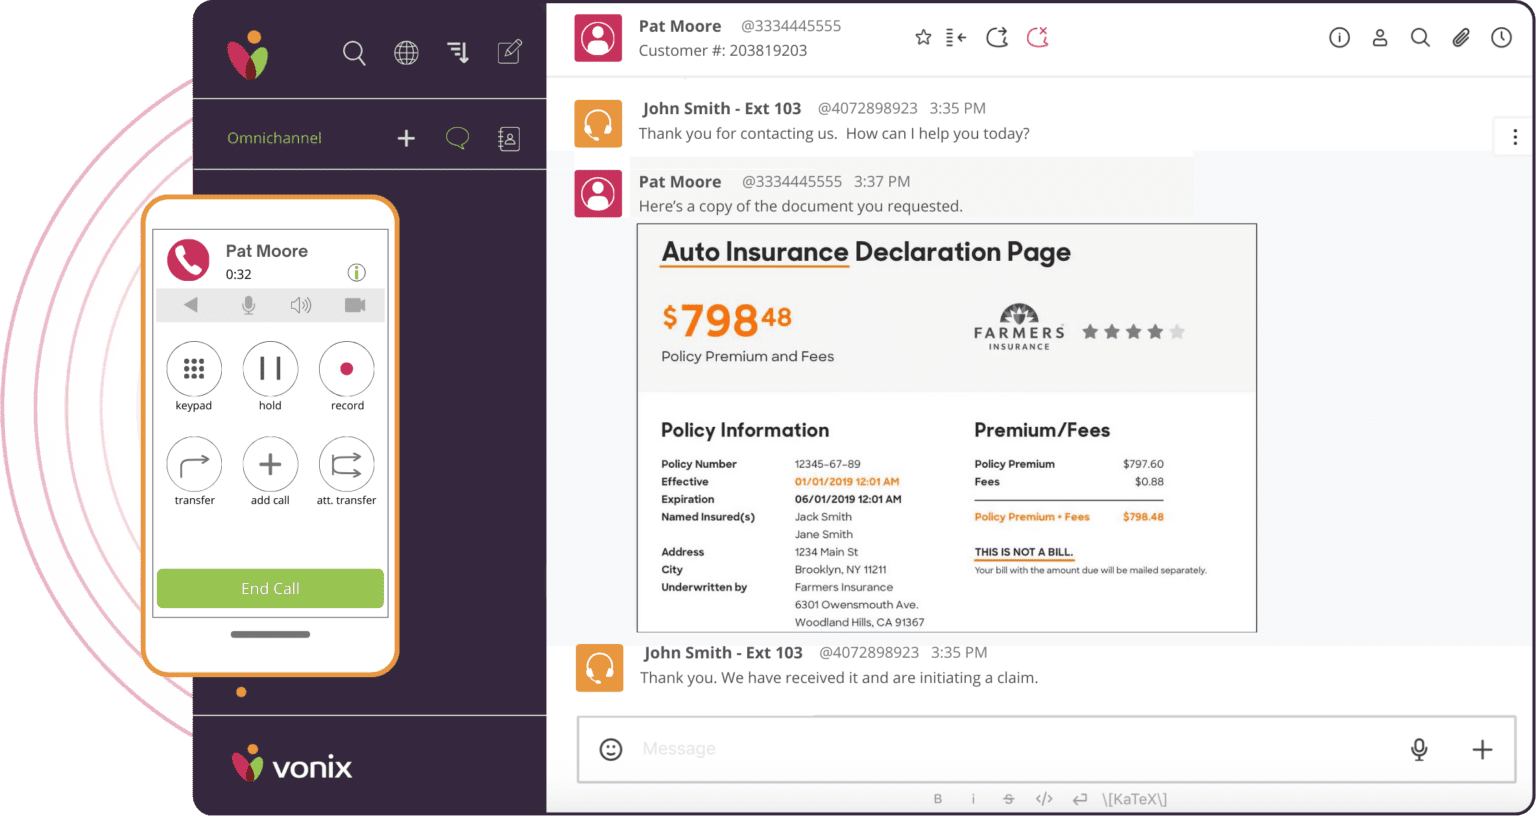Viewport: 1536px width, 816px height.
Task: Click into the Message input field
Action: point(1000,749)
